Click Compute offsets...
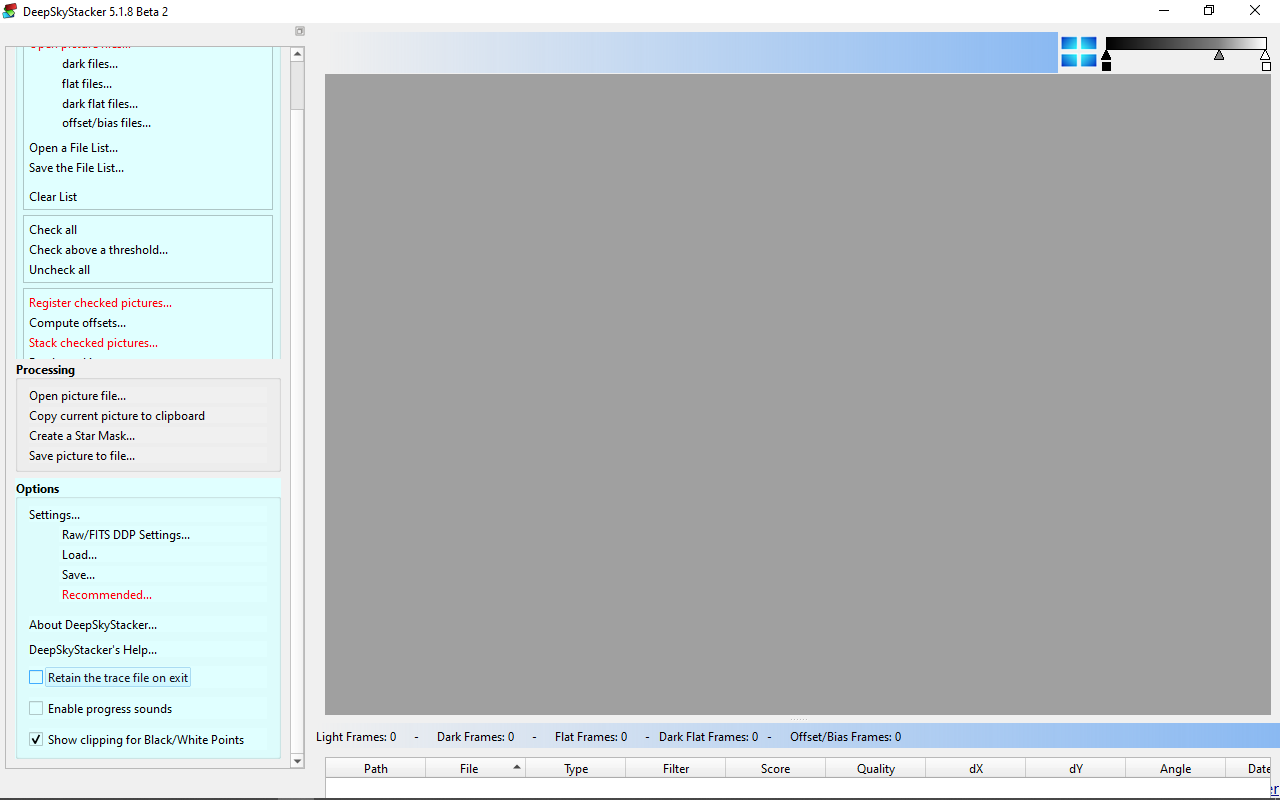This screenshot has width=1280, height=800. pyautogui.click(x=77, y=323)
